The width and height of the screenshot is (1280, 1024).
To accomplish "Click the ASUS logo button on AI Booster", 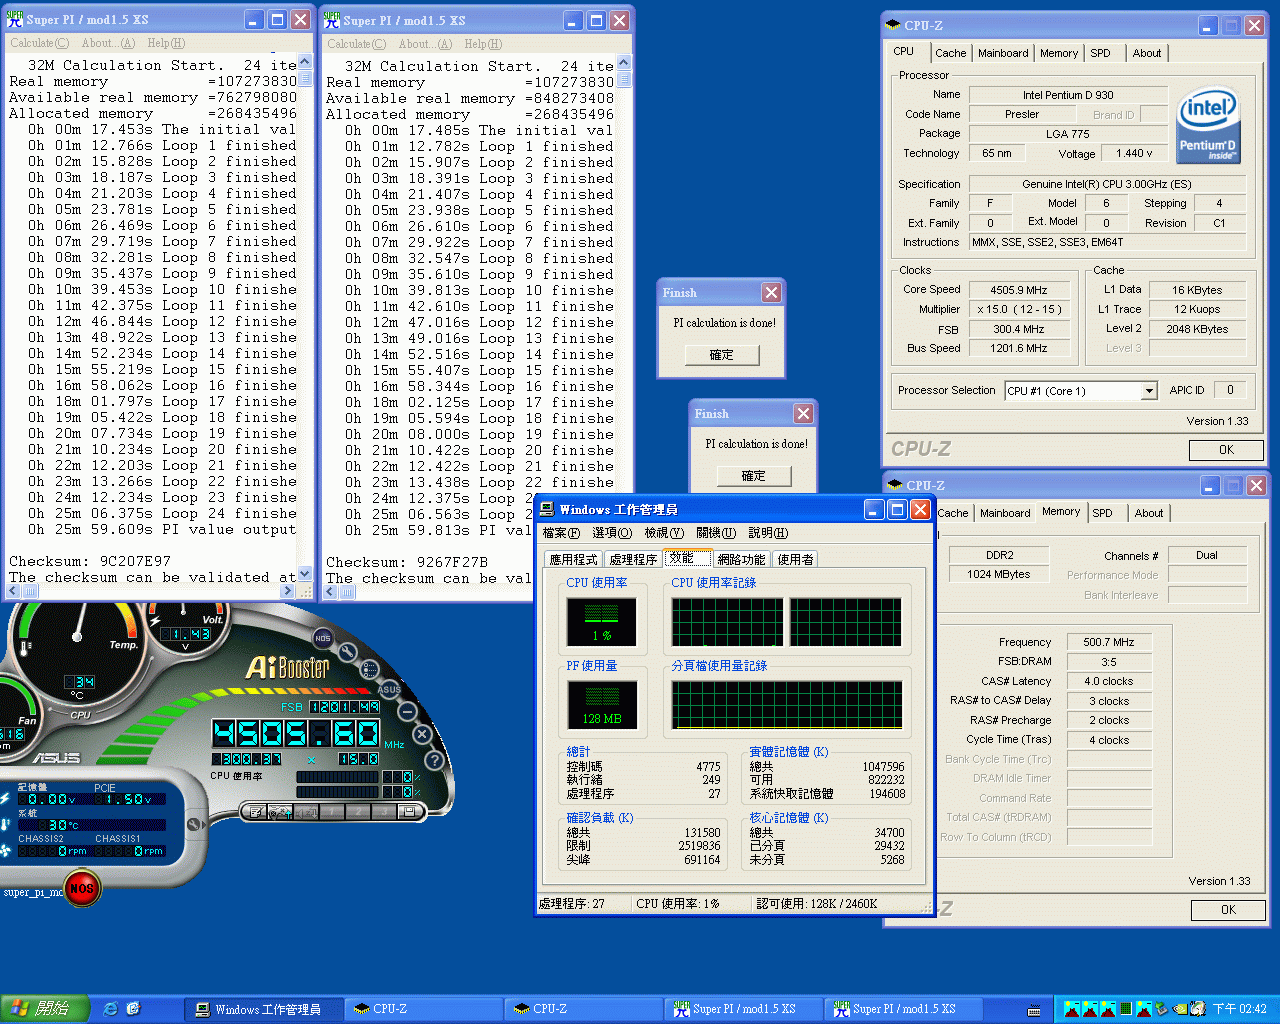I will coord(390,690).
